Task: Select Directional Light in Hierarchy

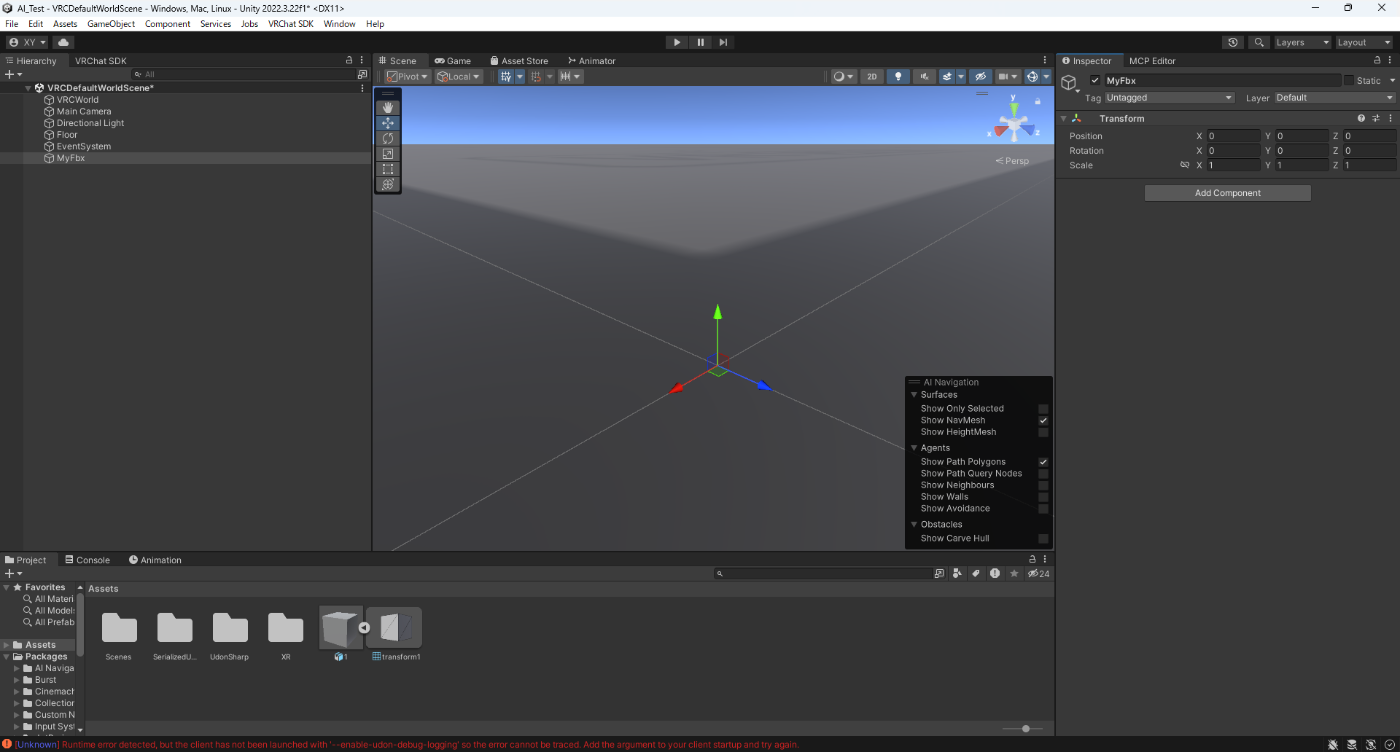Action: pyautogui.click(x=90, y=123)
